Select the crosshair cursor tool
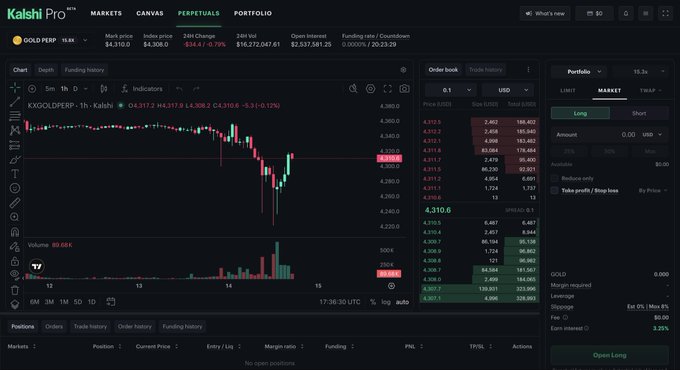Screen dimensions: 680x370 [15, 88]
